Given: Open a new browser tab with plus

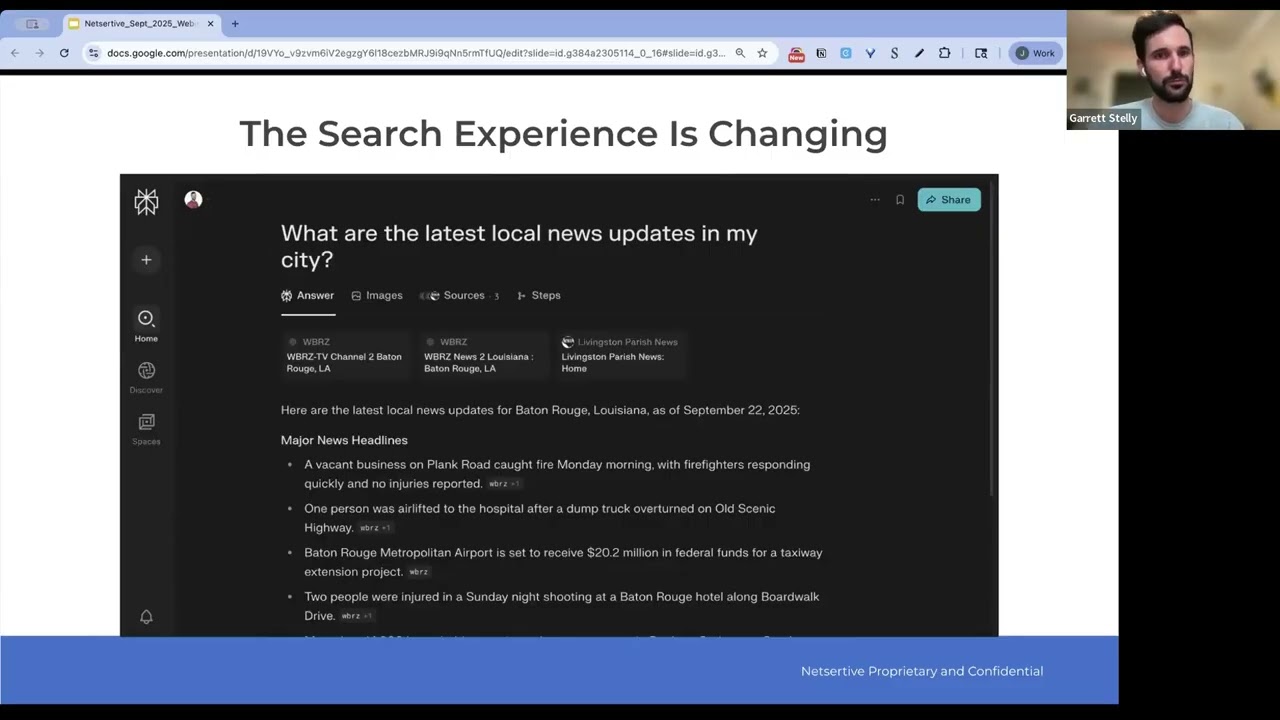Looking at the screenshot, I should (x=235, y=23).
